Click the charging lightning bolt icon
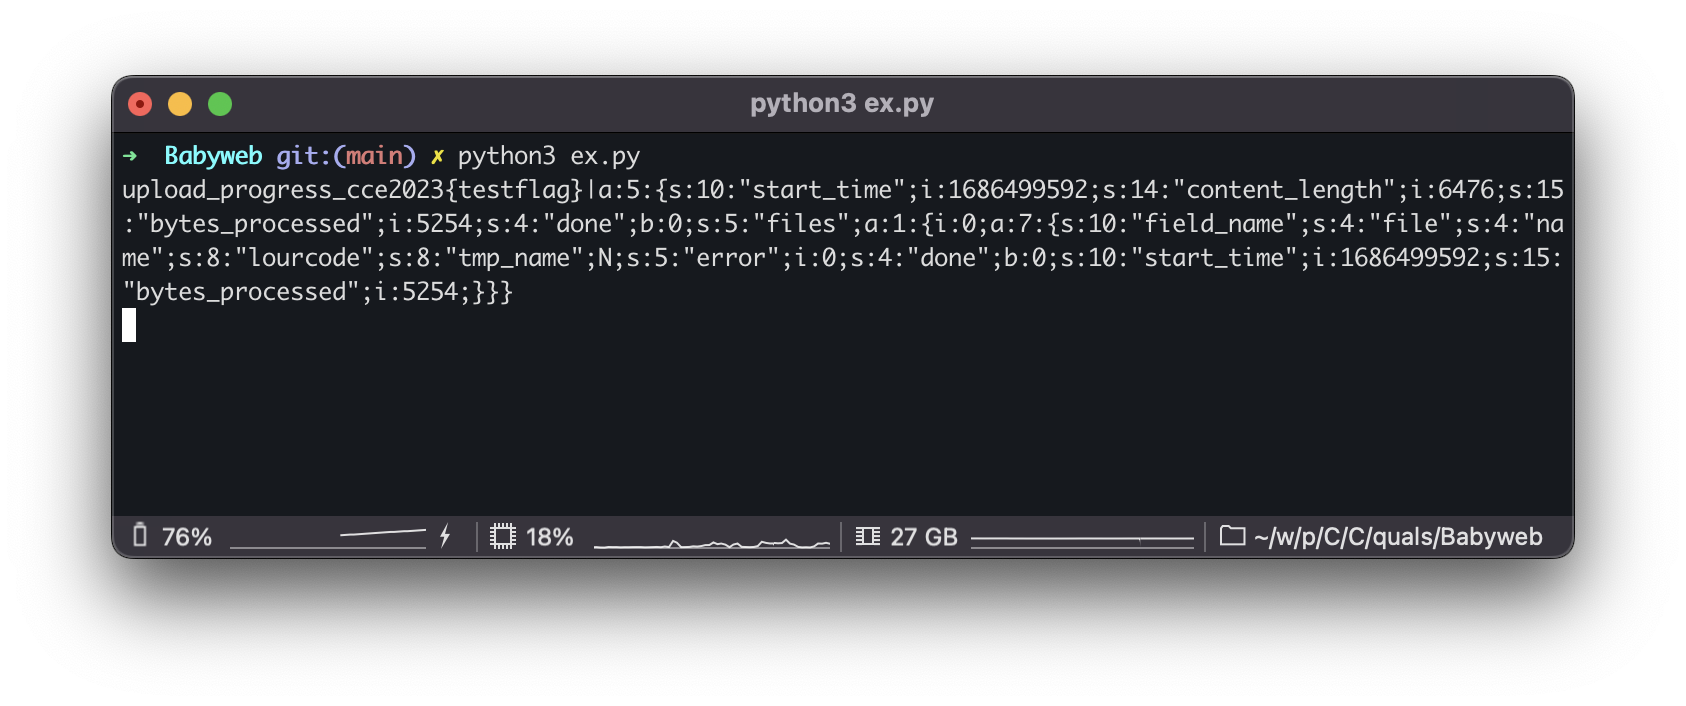This screenshot has height=706, width=1686. (x=445, y=537)
